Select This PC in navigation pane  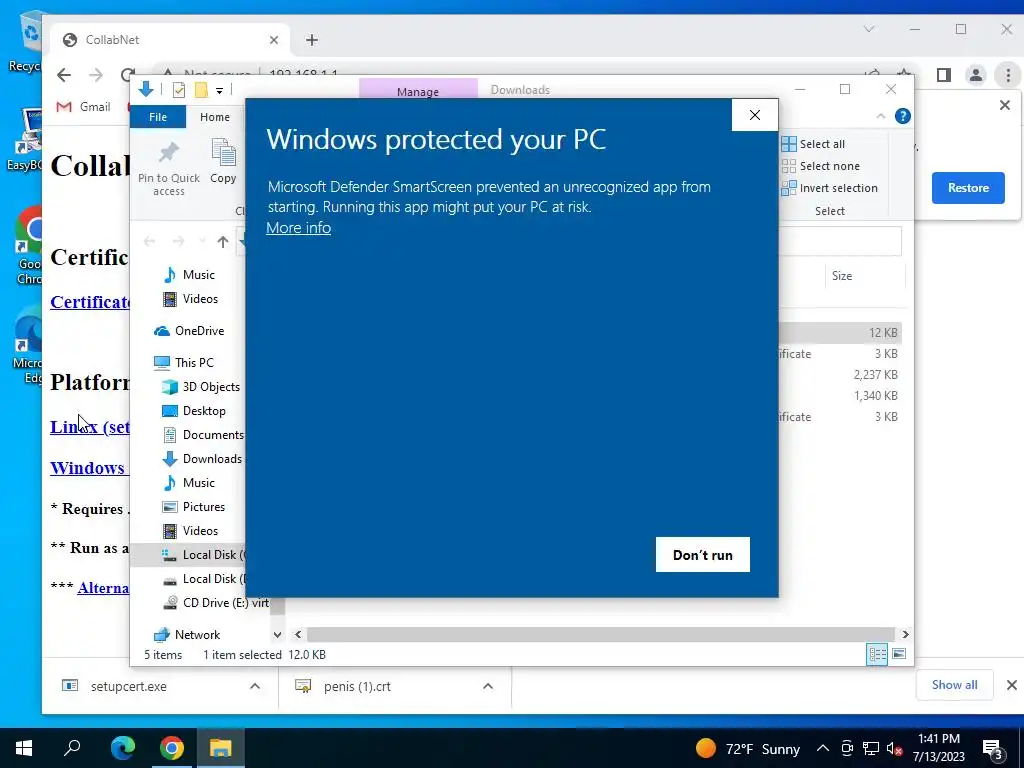(184, 362)
